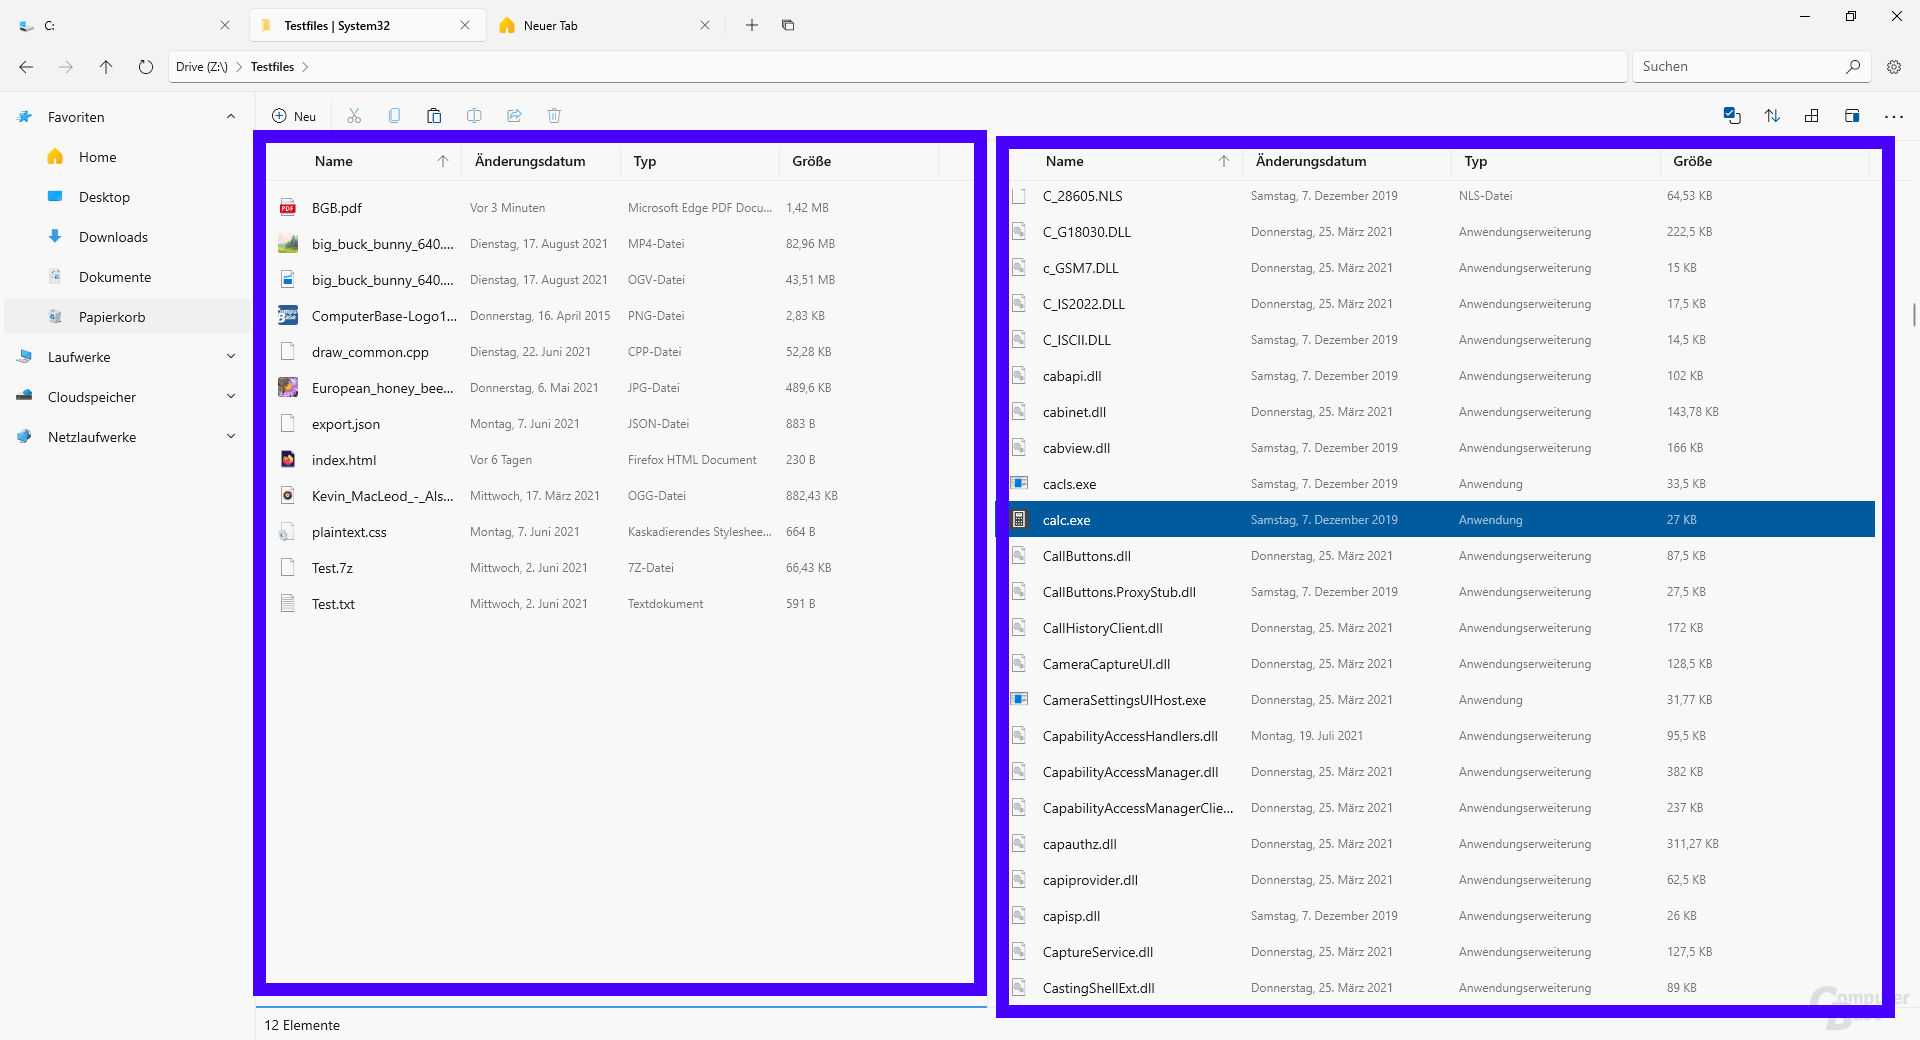Copy the selected item from the toolbar
Image resolution: width=1920 pixels, height=1040 pixels.
(x=394, y=116)
